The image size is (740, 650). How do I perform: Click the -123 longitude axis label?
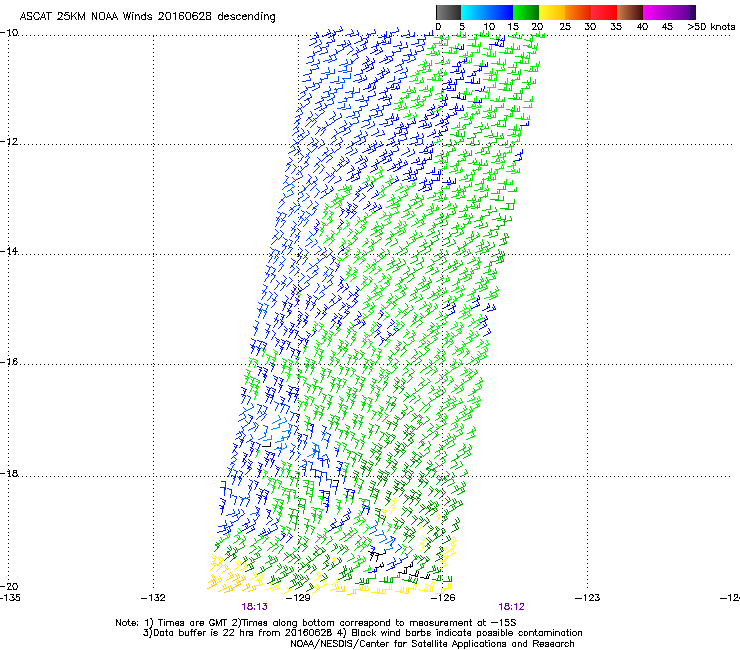pyautogui.click(x=588, y=598)
